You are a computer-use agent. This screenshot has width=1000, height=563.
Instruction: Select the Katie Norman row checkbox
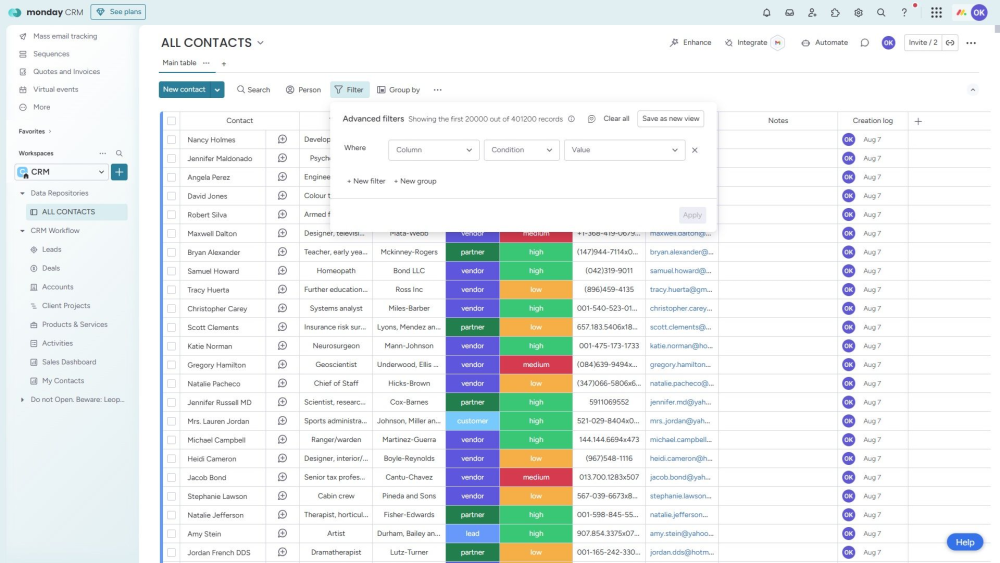(x=172, y=346)
